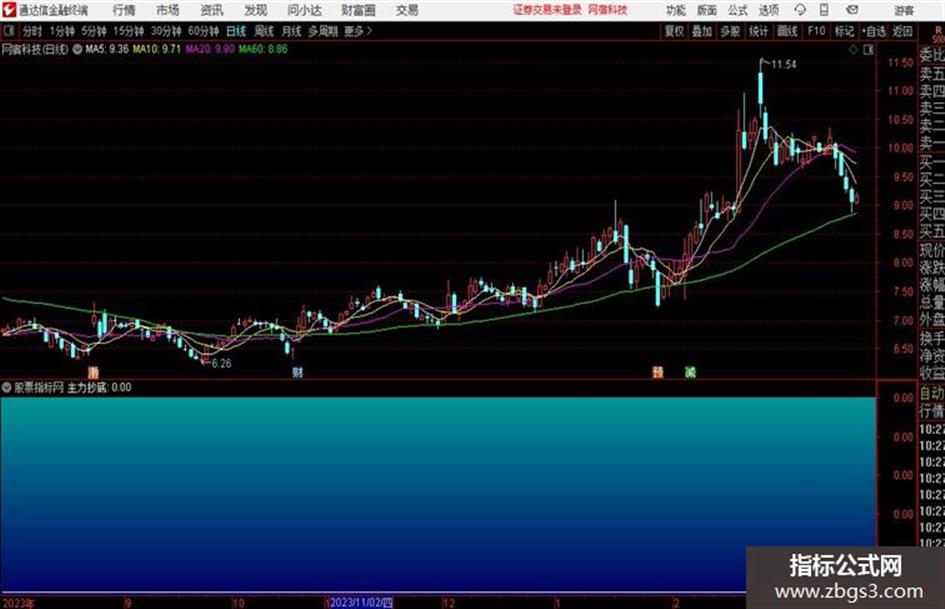
Task: Click the 复权 toolbar button
Action: point(674,31)
